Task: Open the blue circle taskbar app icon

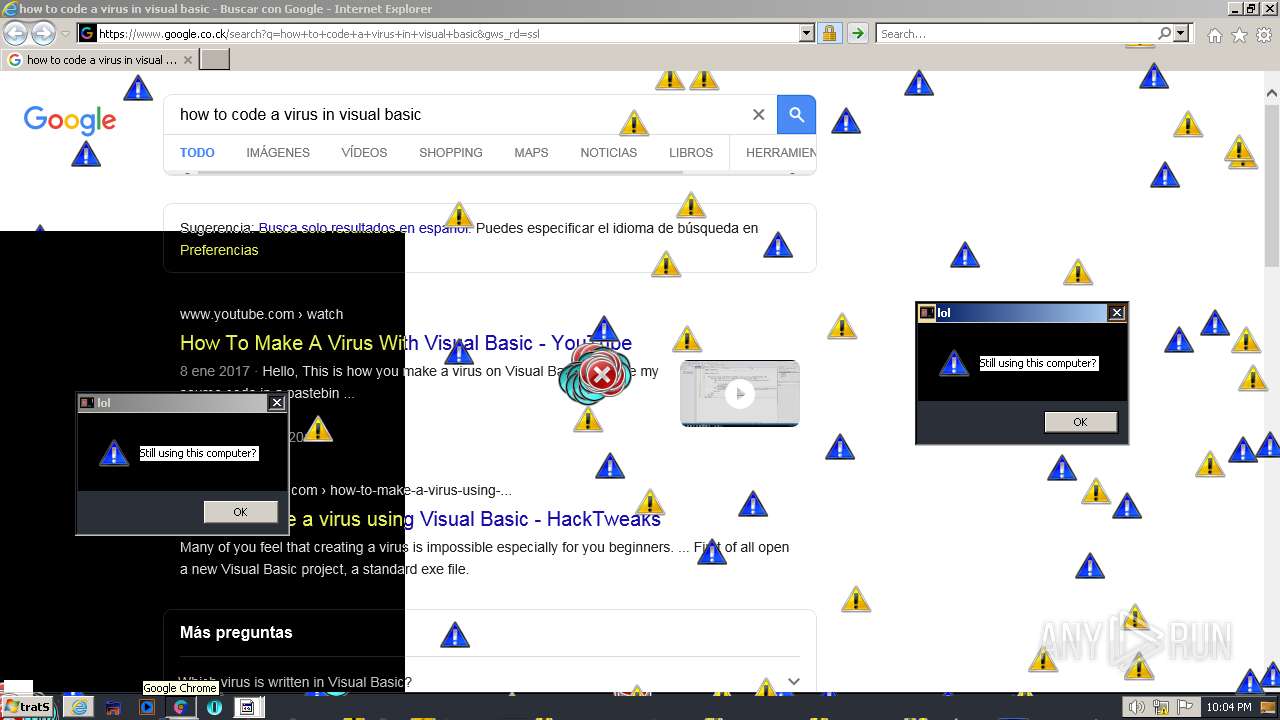Action: click(214, 707)
